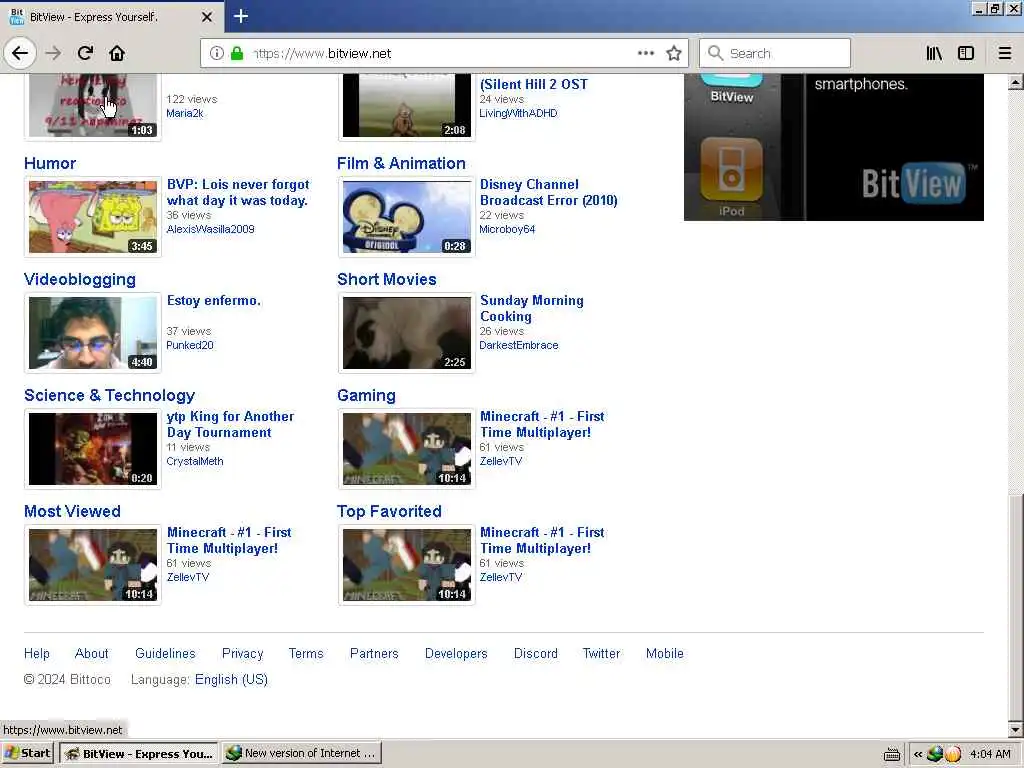The width and height of the screenshot is (1024, 768).
Task: Toggle the sidebar view icon
Action: [x=966, y=53]
